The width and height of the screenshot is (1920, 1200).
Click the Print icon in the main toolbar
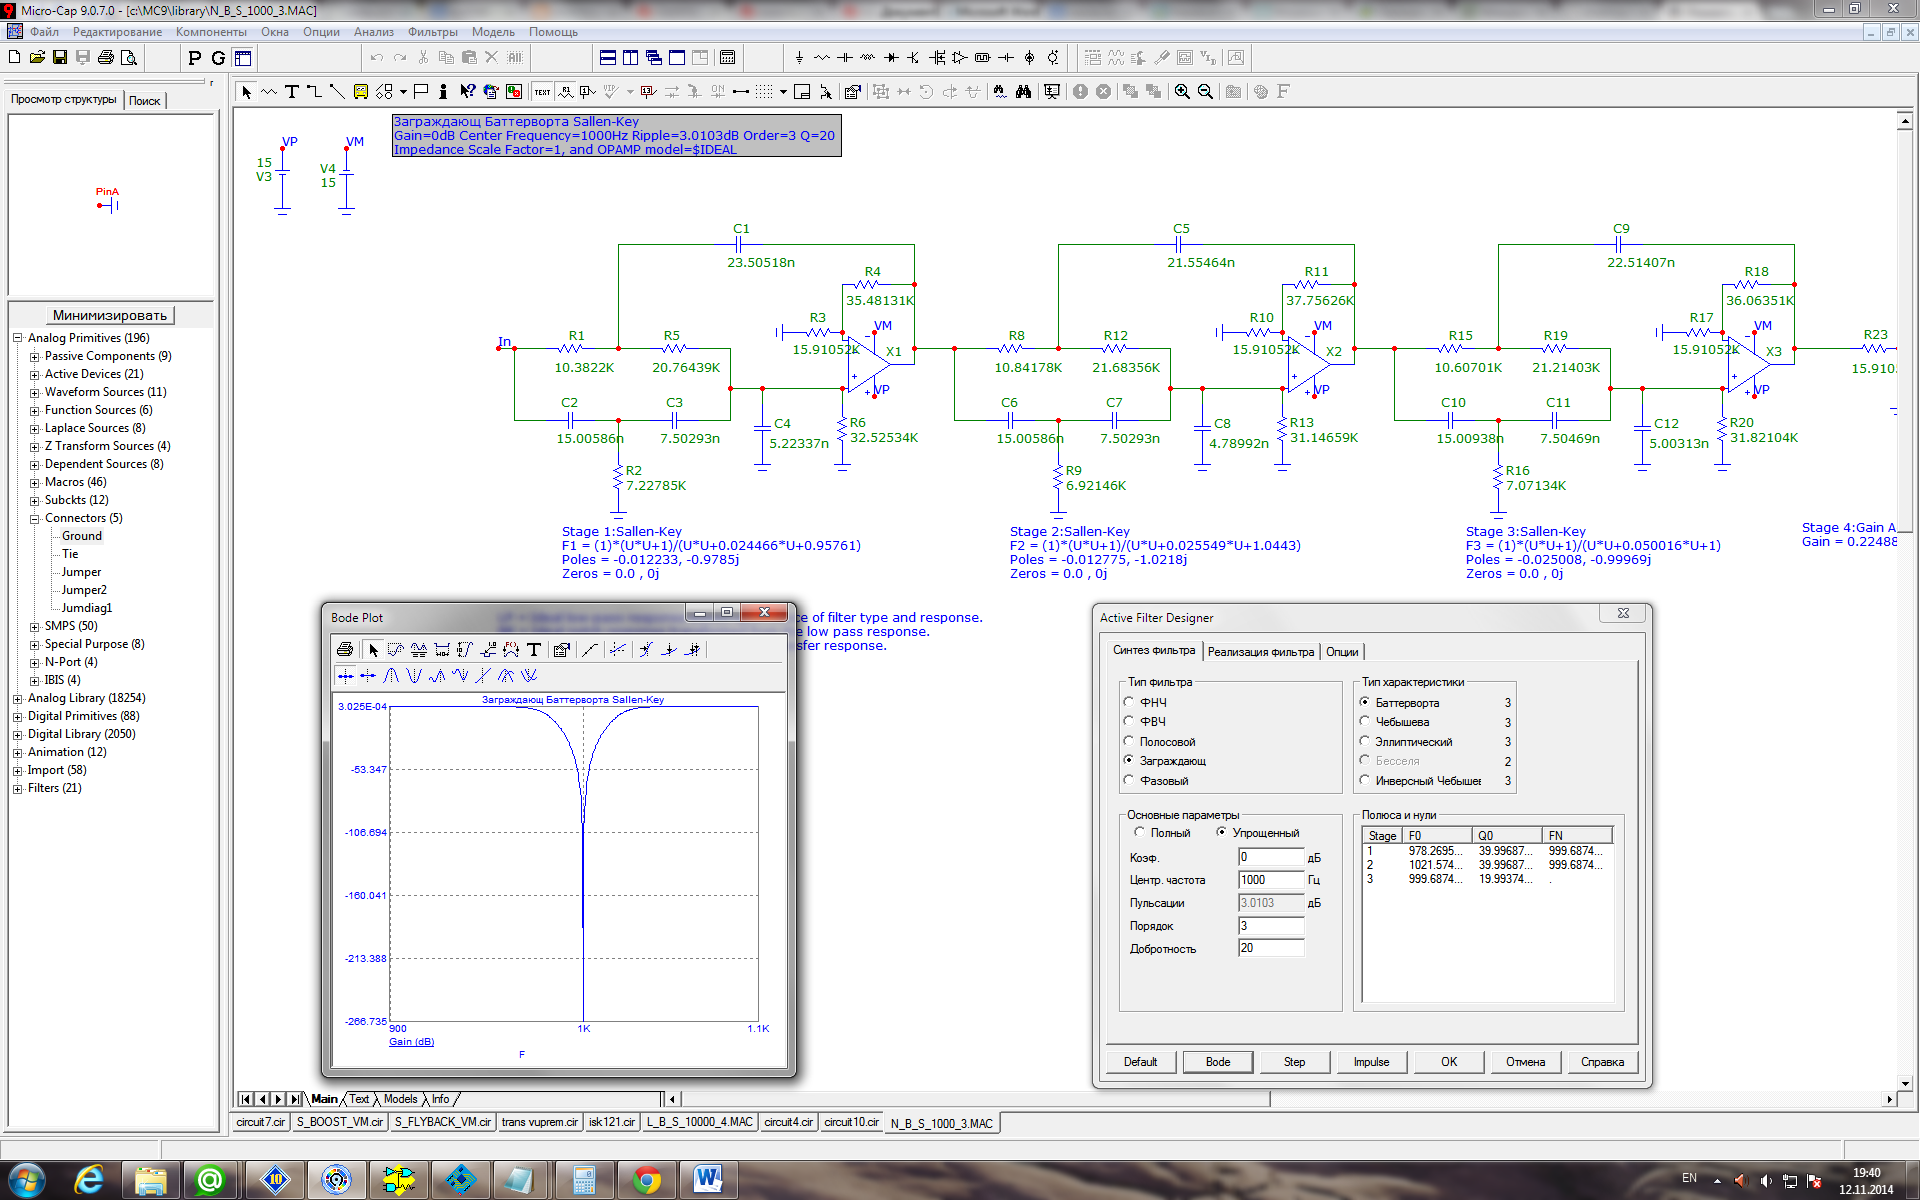click(x=106, y=58)
